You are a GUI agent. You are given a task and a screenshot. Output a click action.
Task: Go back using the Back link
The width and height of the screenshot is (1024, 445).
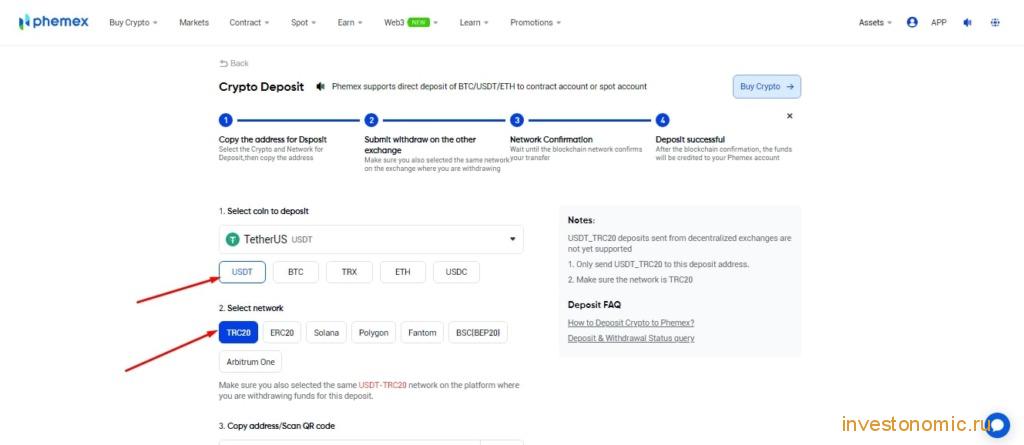[x=234, y=63]
